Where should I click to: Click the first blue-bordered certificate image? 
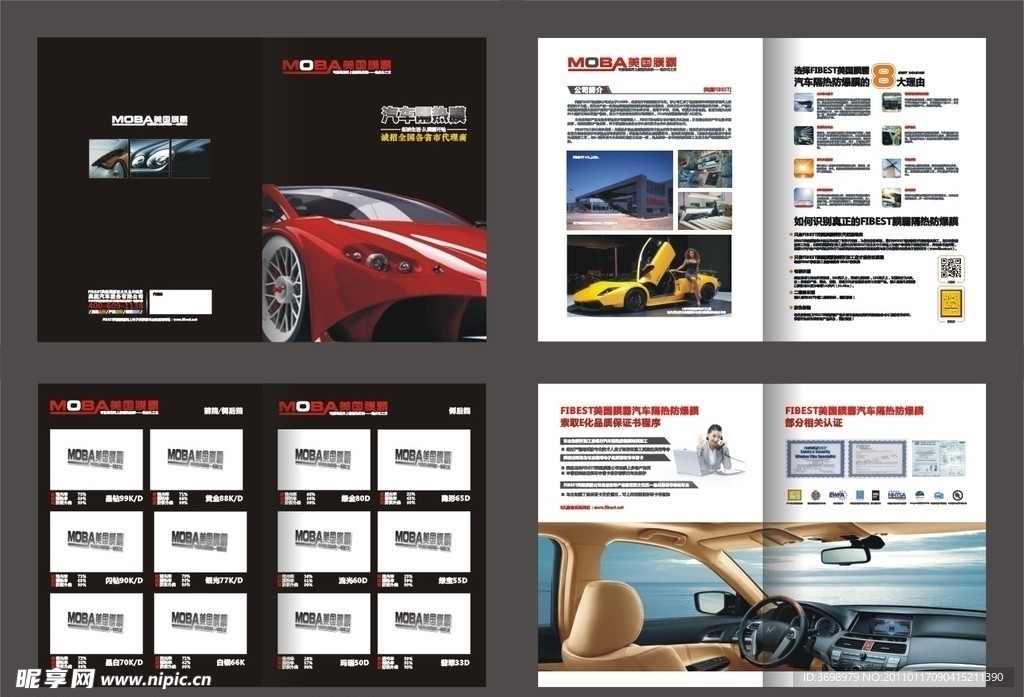(815, 459)
